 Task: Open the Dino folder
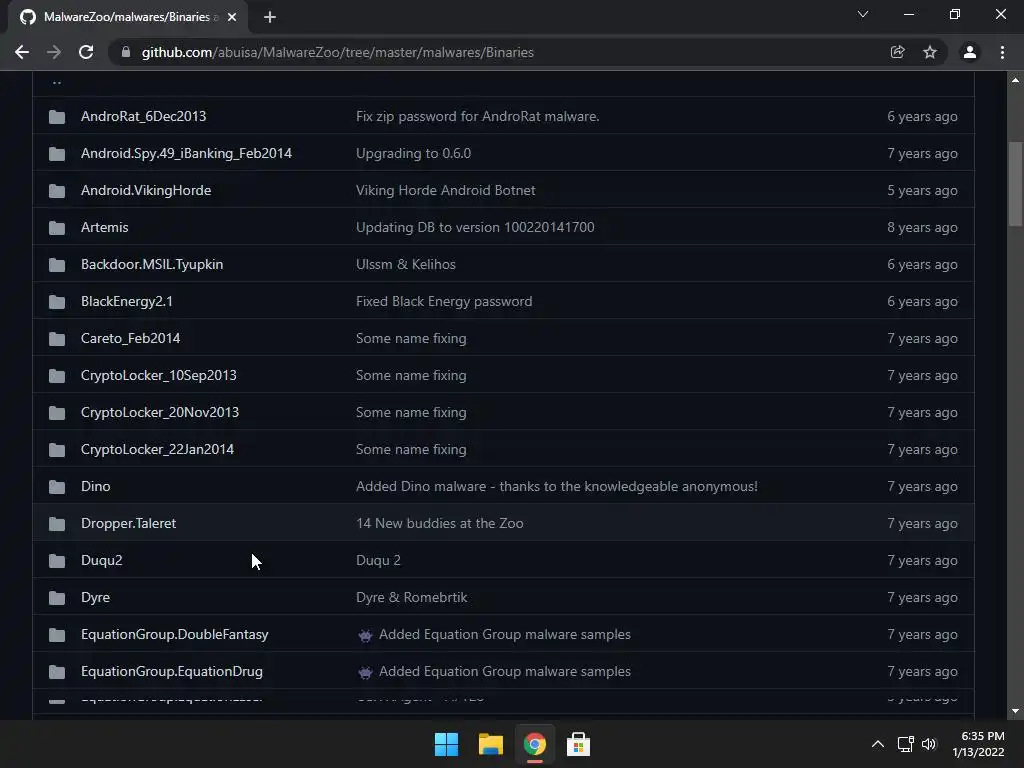(95, 487)
